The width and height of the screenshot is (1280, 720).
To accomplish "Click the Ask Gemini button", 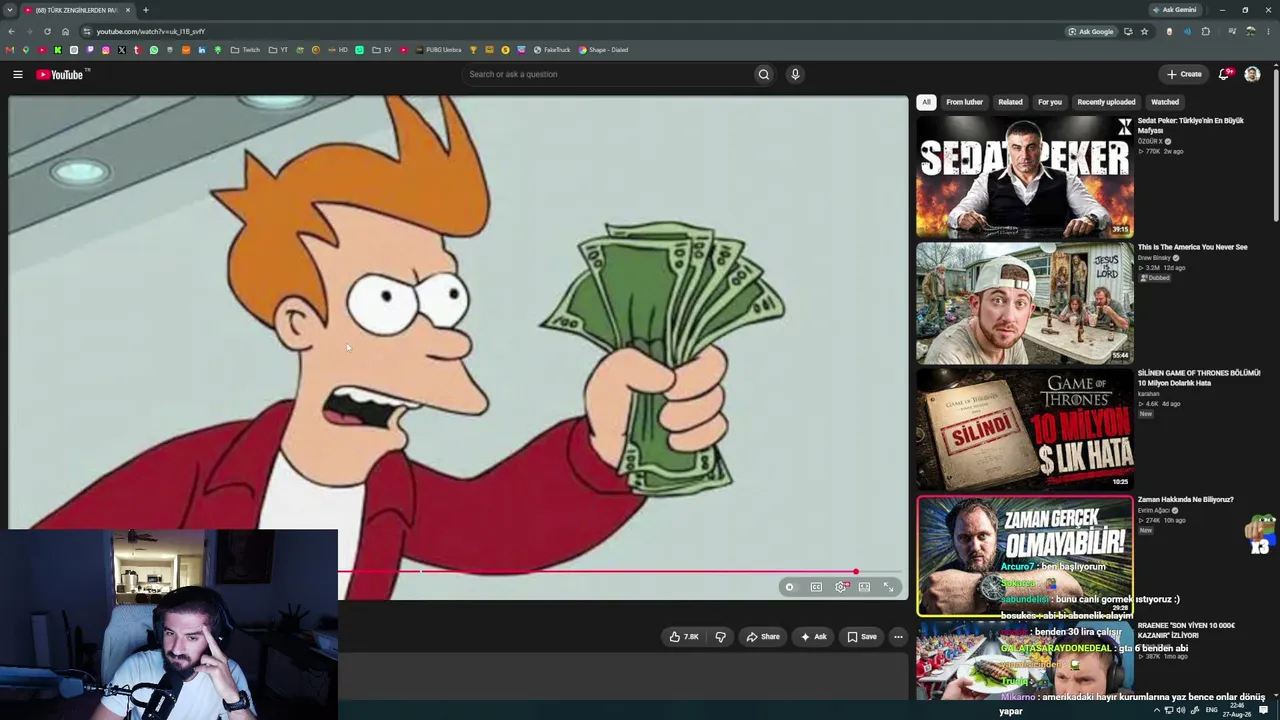I will tap(1174, 10).
